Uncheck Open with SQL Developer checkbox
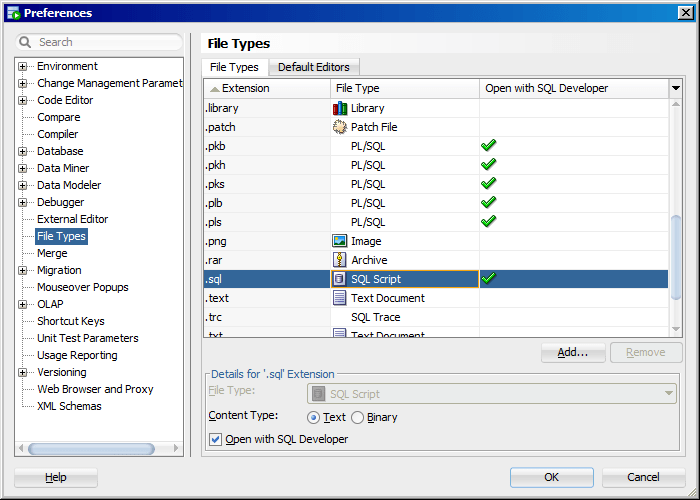Viewport: 700px width, 500px height. click(215, 439)
